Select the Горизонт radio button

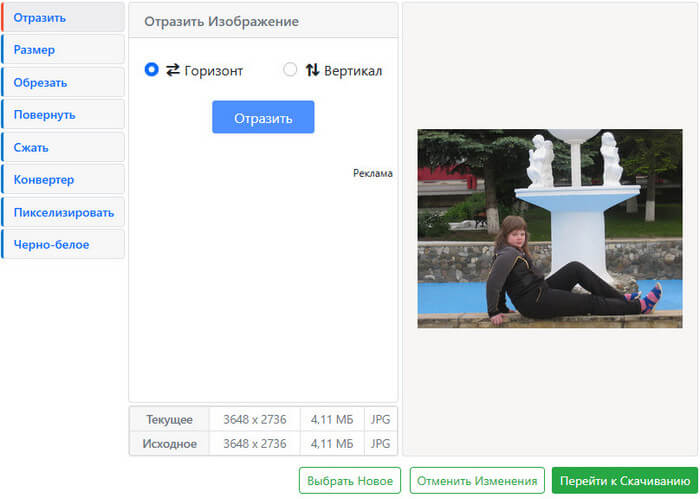[152, 70]
